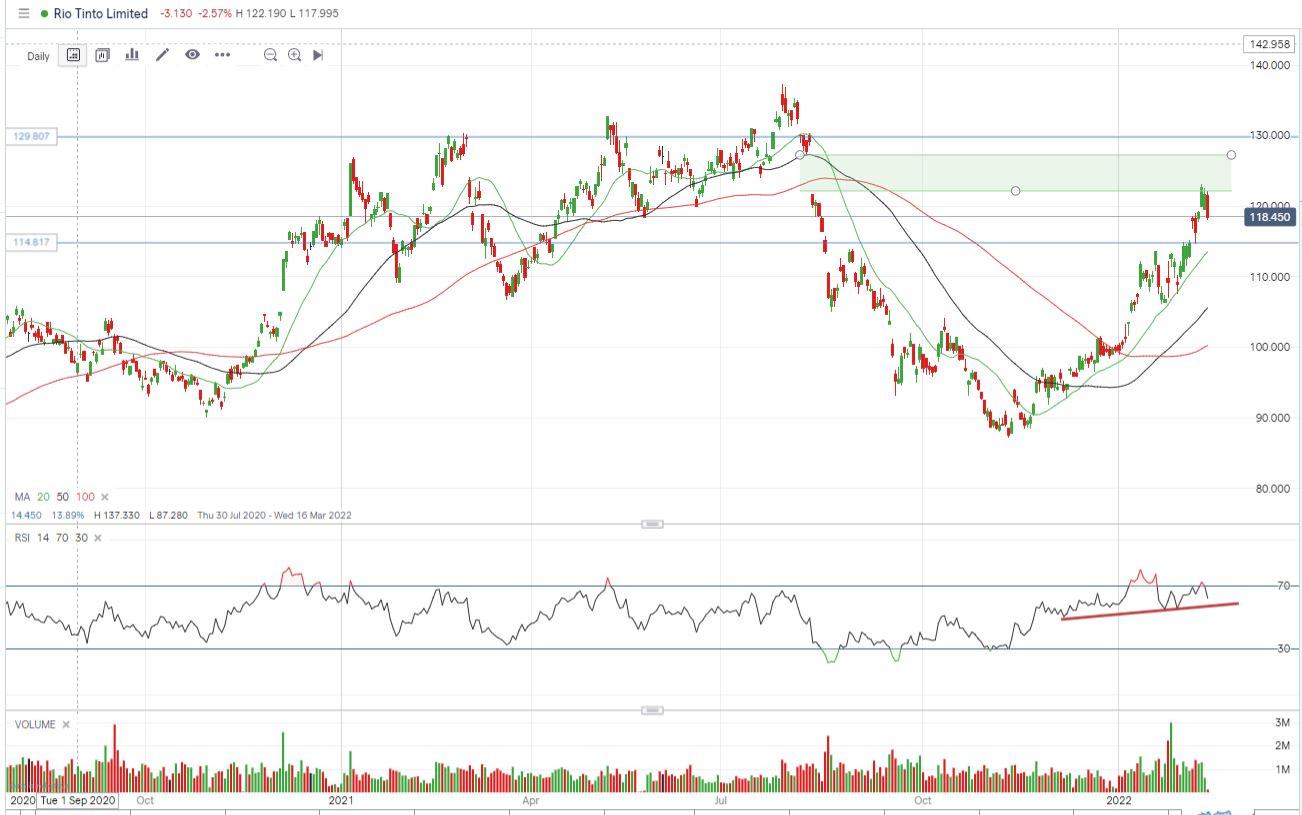Select the pencil drawing tool
The image size is (1302, 815).
[162, 55]
